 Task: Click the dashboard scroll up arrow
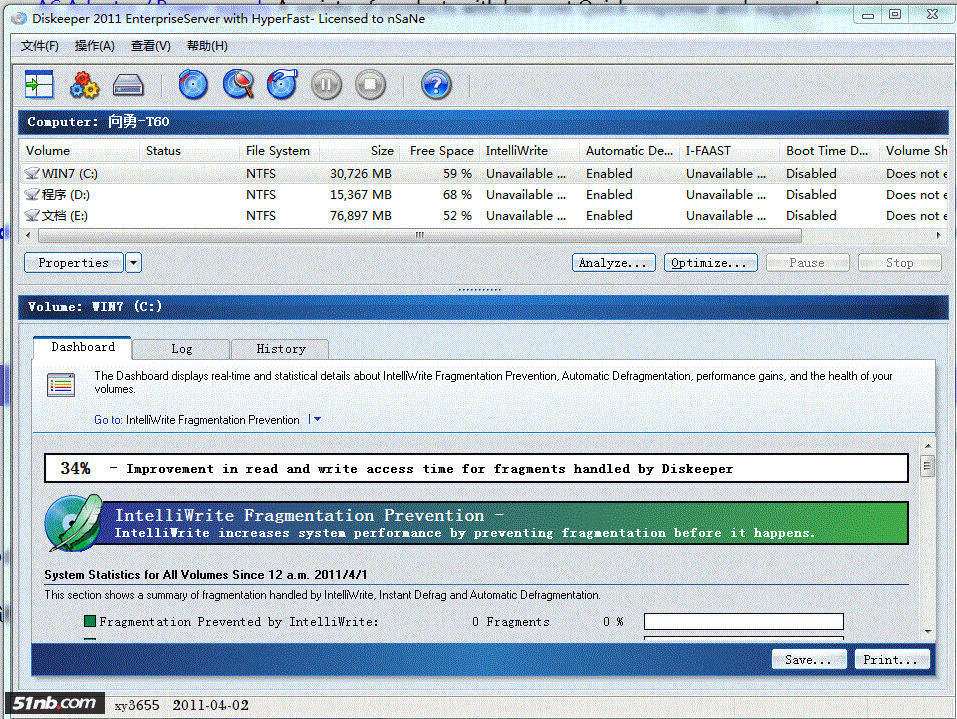[928, 446]
